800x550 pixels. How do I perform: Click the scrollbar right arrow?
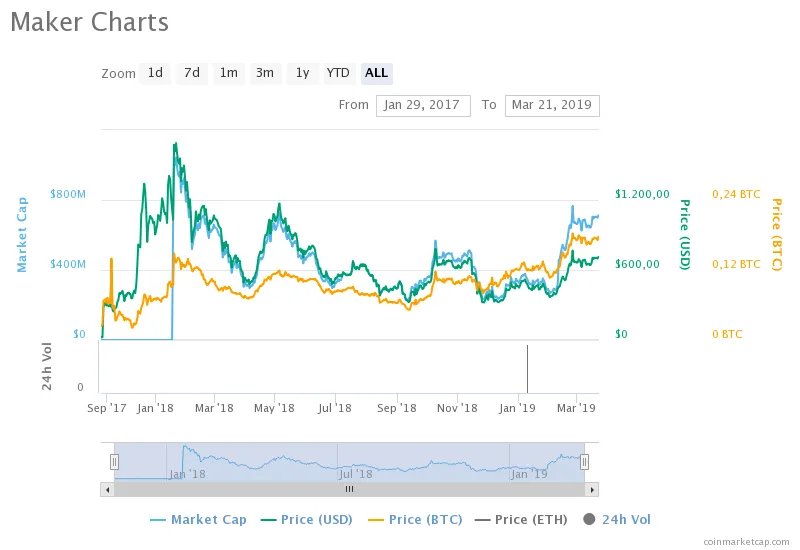pyautogui.click(x=592, y=490)
